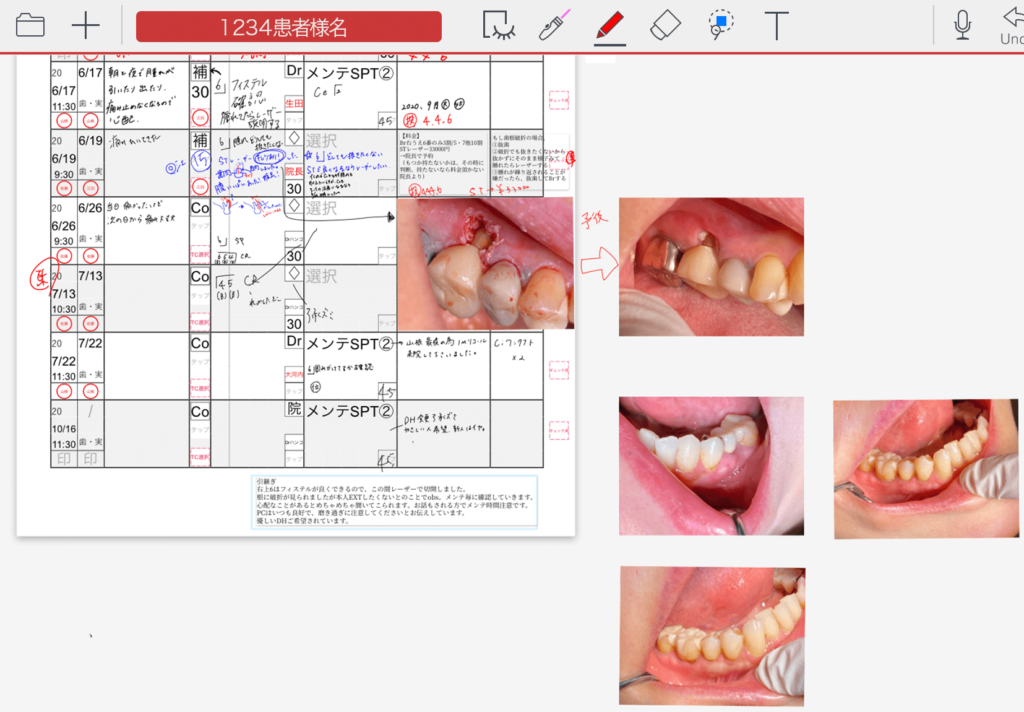This screenshot has width=1024, height=712.
Task: Select the Co cell in 10/16 row
Action: [x=200, y=412]
